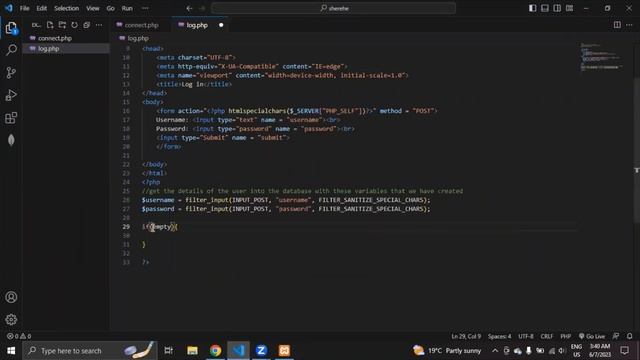Change language mode via PHP
Screen dimensions: 640x360
[x=565, y=336]
